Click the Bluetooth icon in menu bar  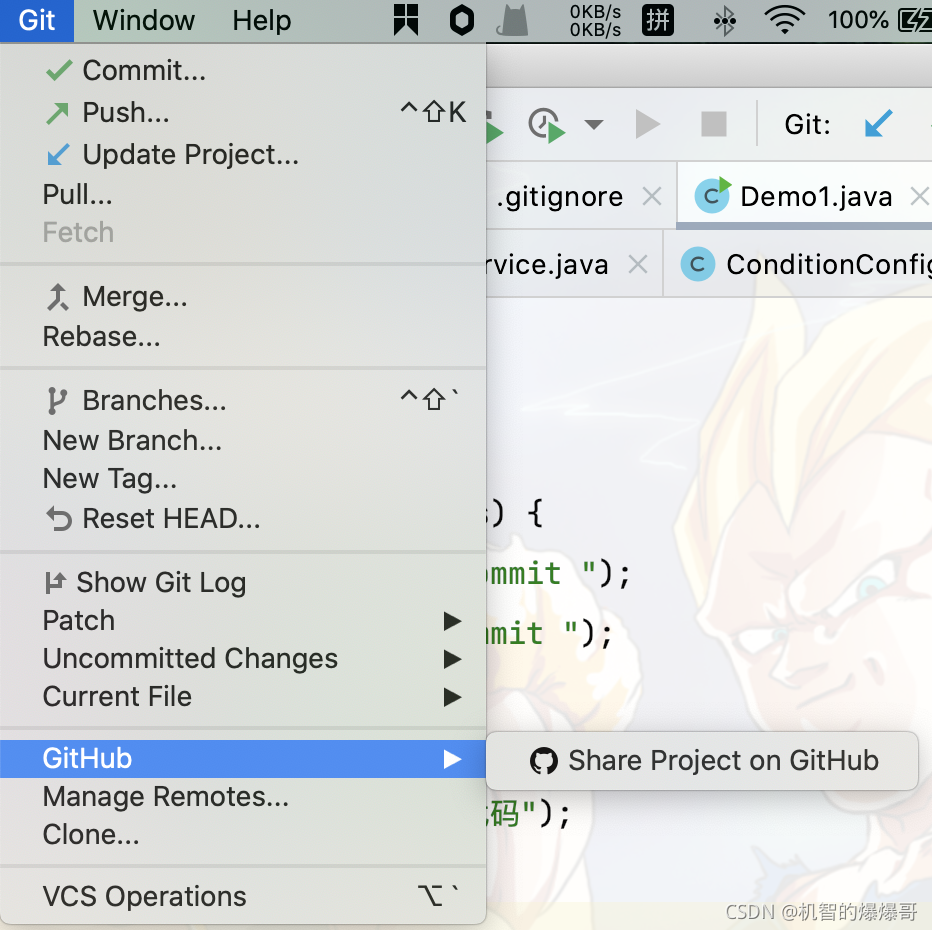coord(725,21)
